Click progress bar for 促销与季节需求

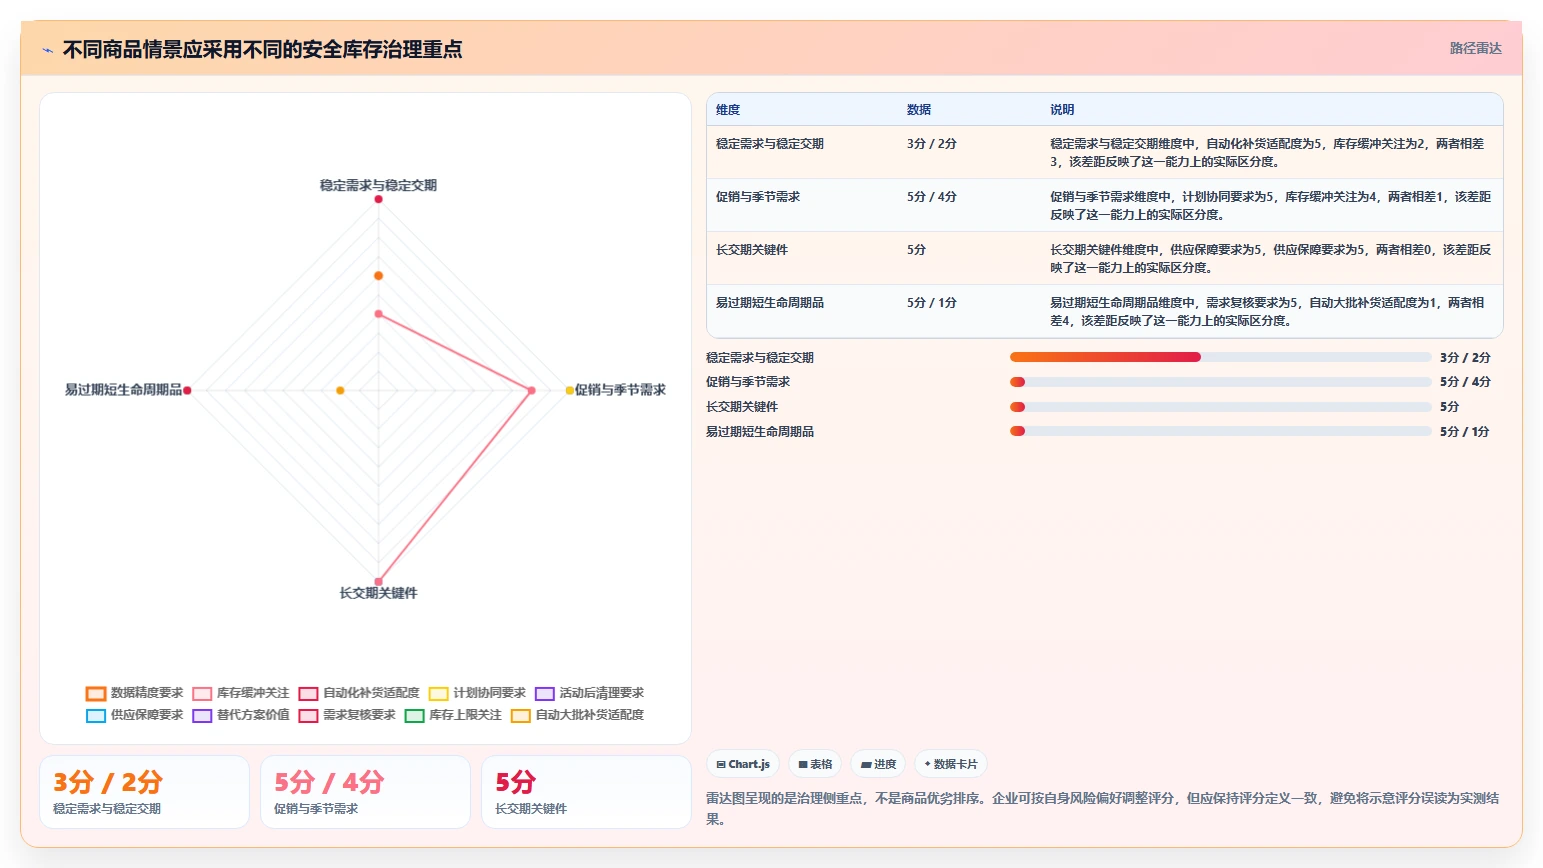click(1221, 382)
